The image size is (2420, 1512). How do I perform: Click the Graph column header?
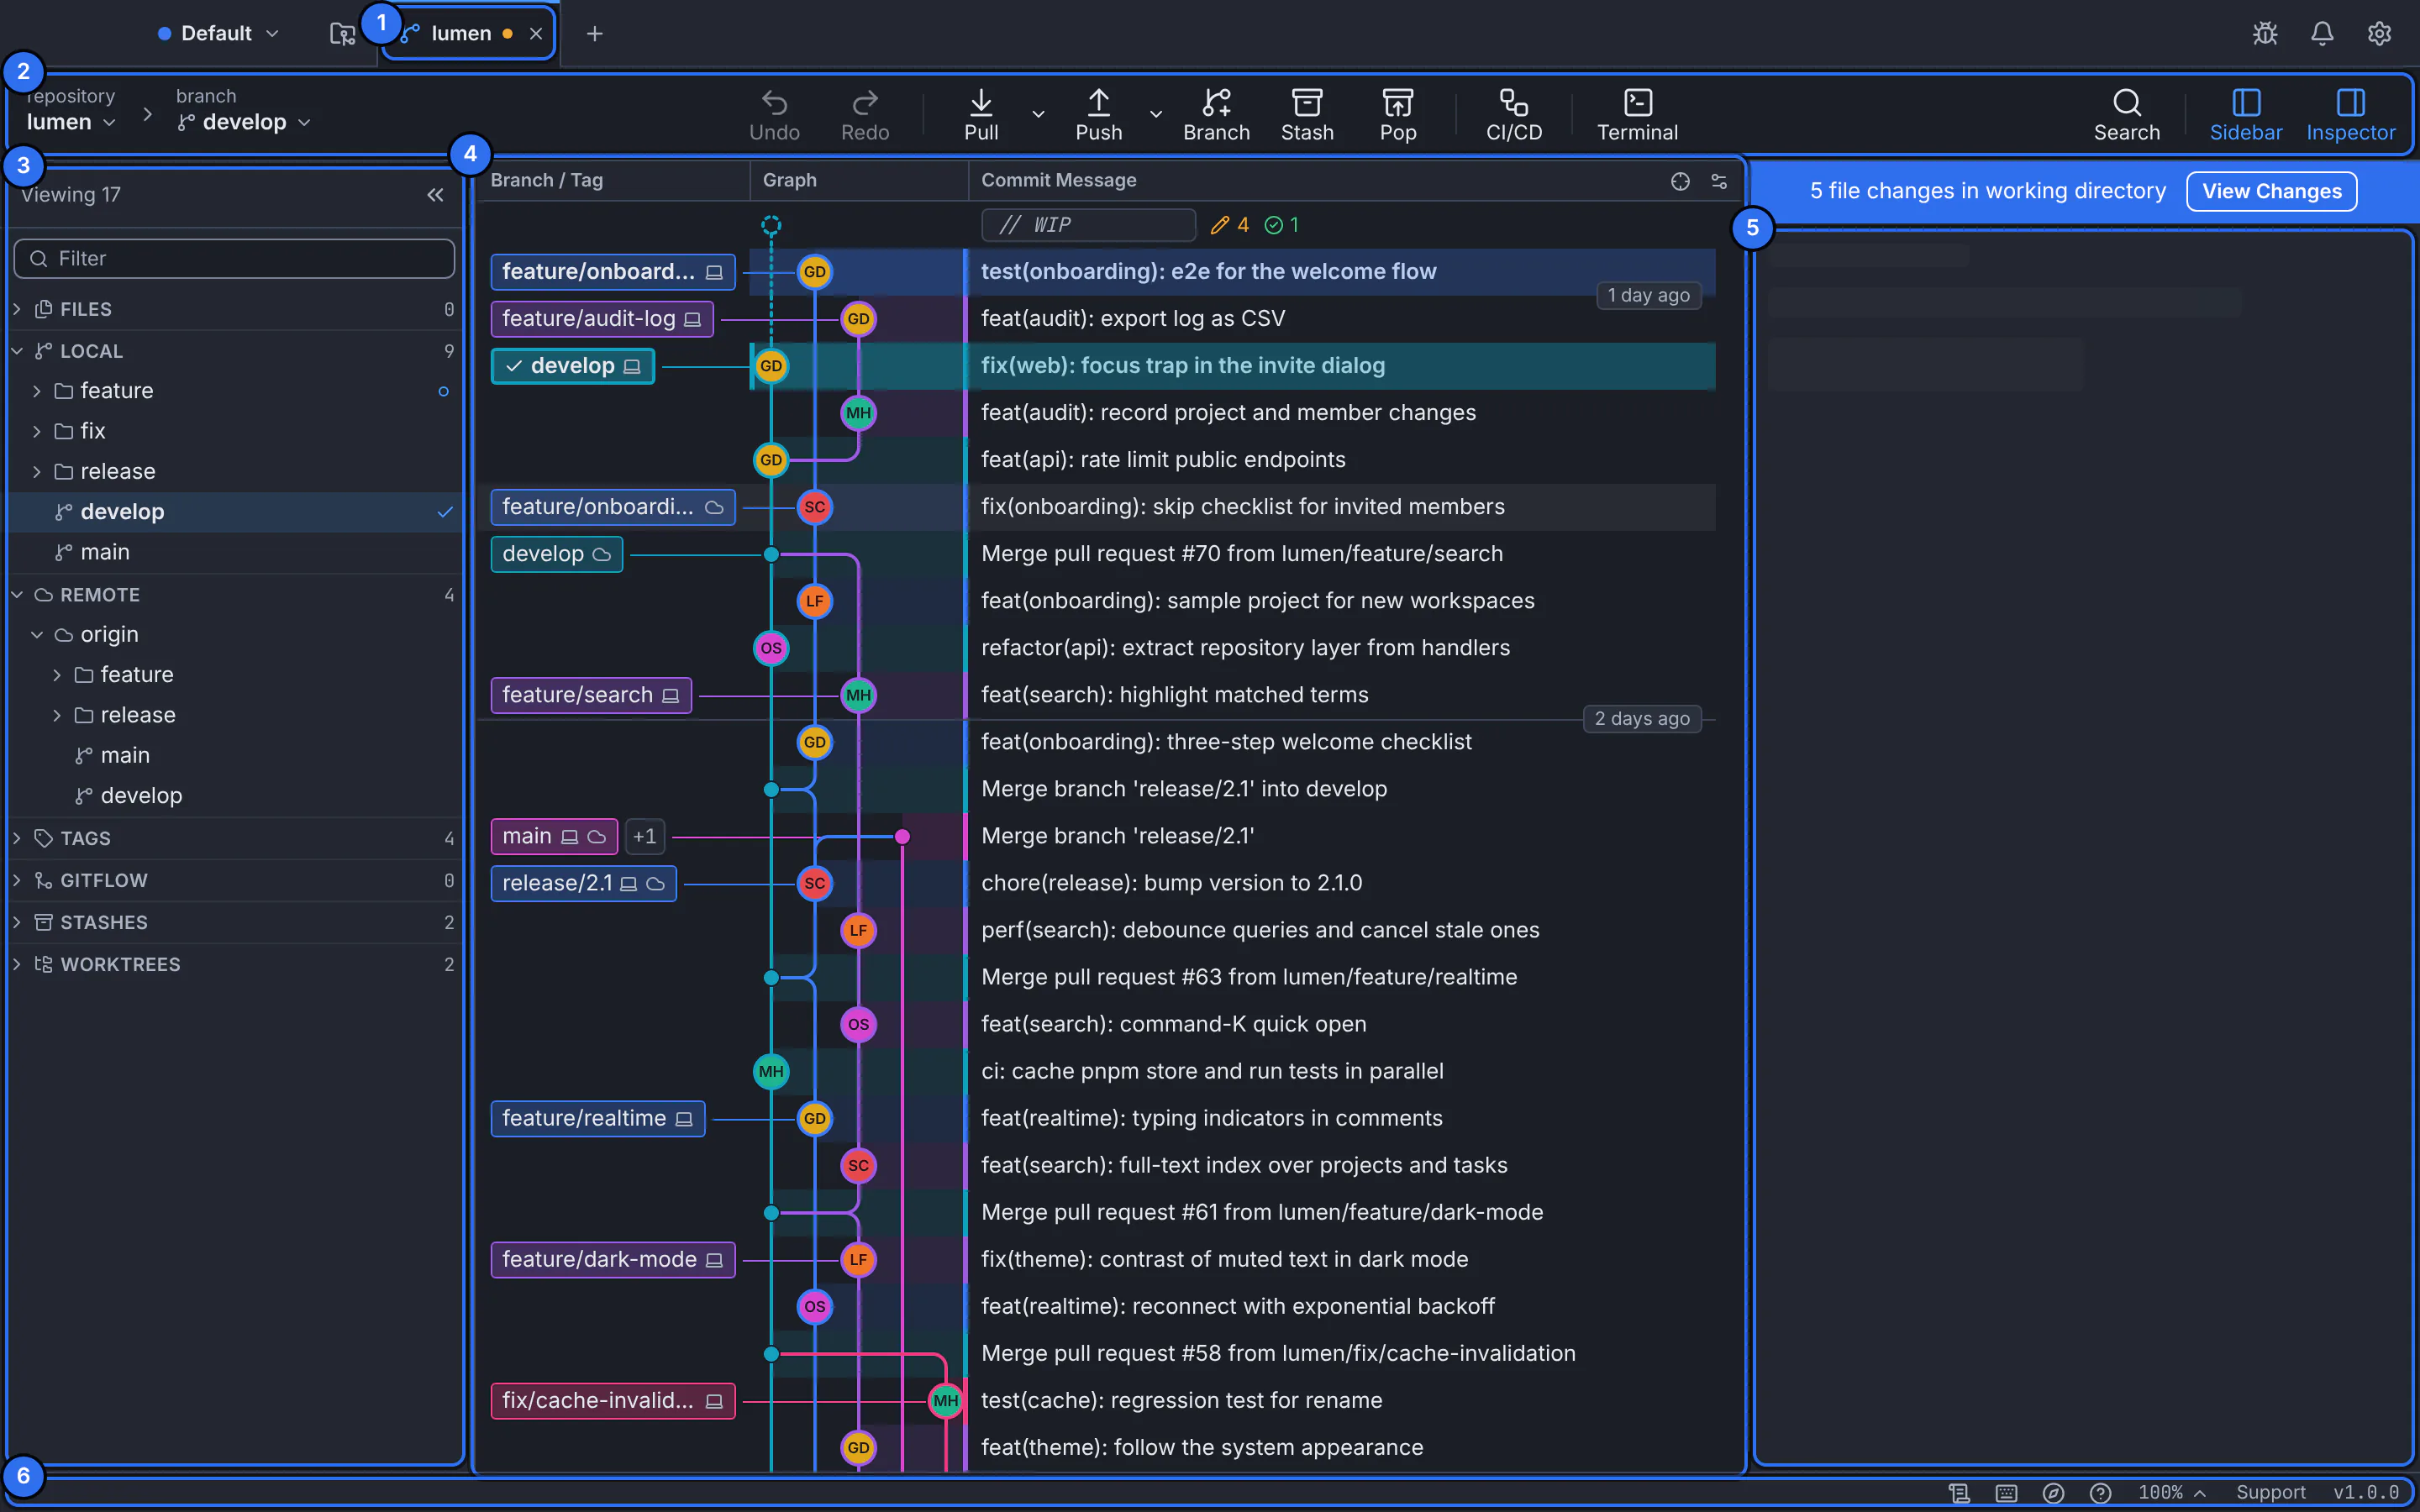click(789, 181)
